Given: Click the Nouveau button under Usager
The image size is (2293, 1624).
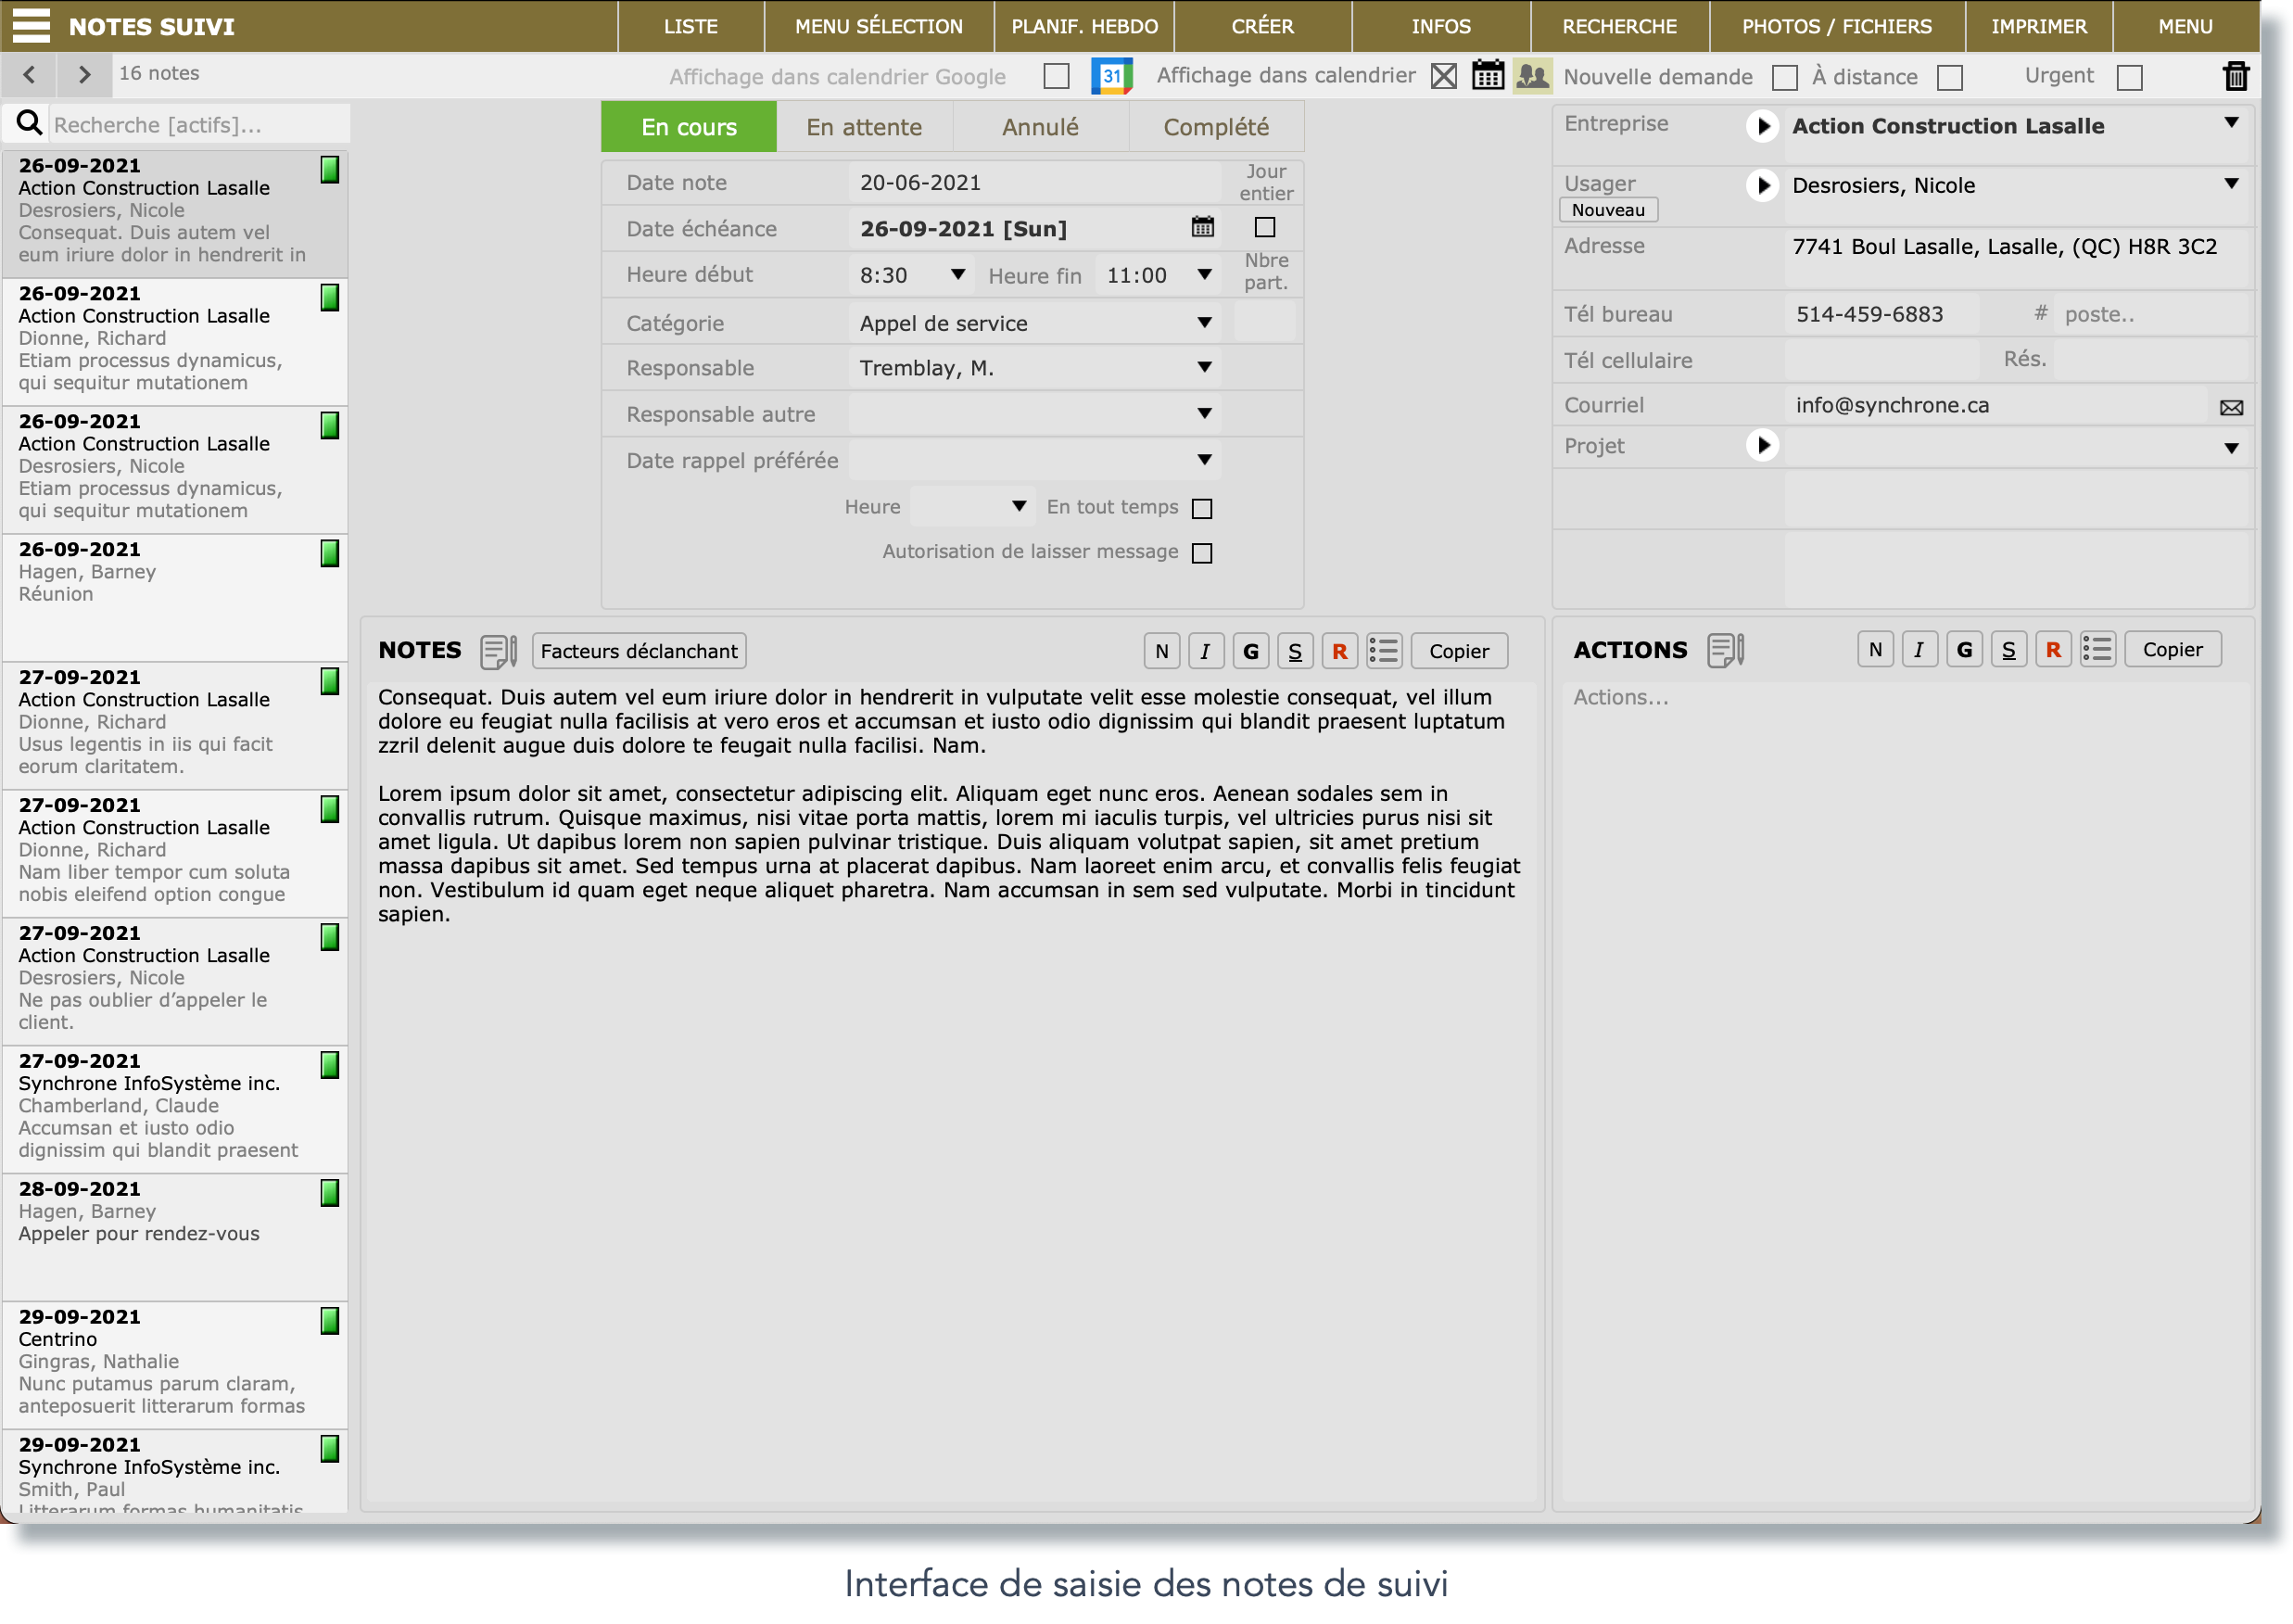Looking at the screenshot, I should (1607, 210).
